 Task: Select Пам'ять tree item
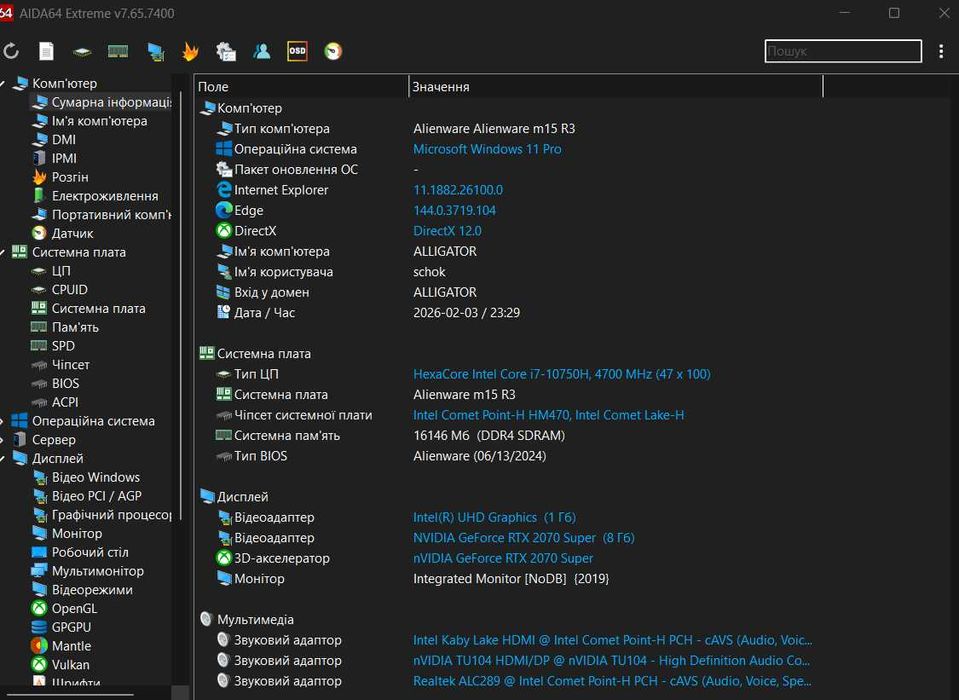[x=65, y=327]
